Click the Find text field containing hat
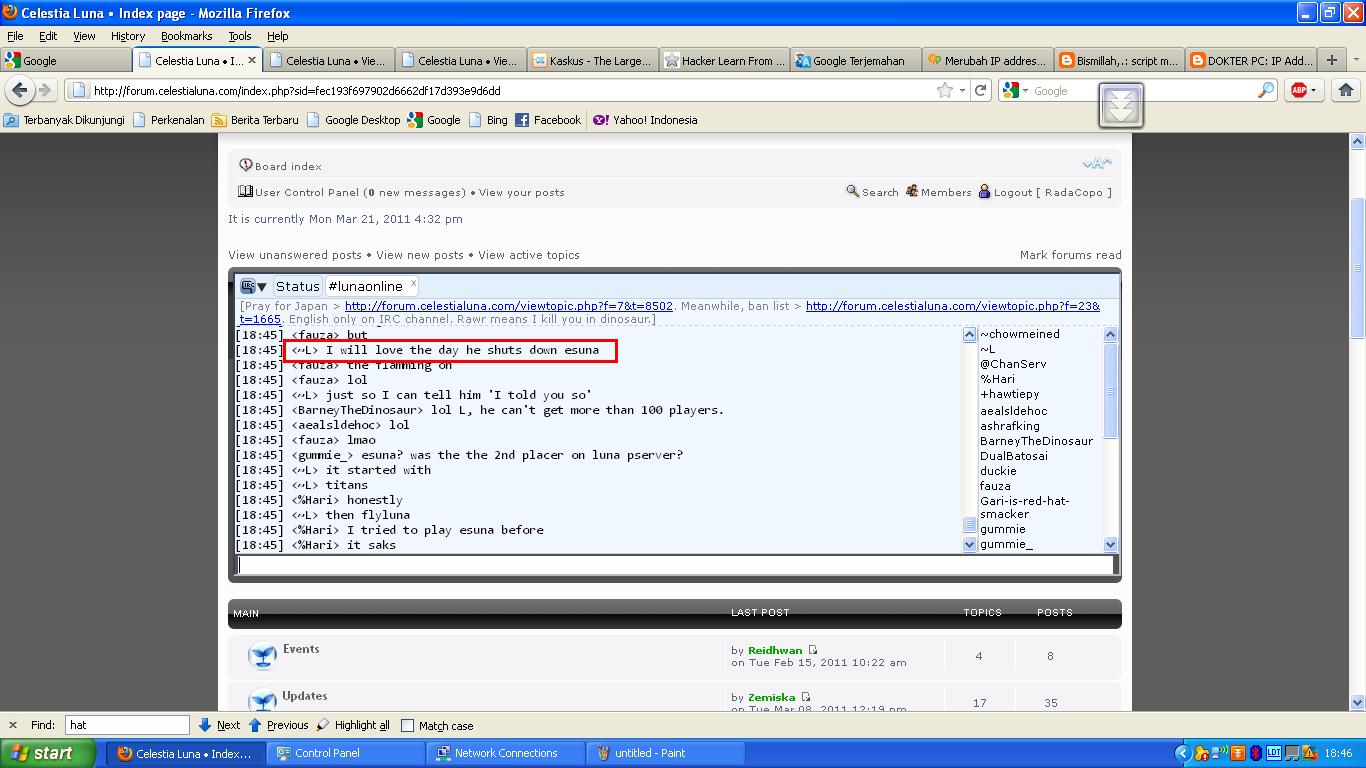Viewport: 1366px width, 768px height. pos(127,725)
